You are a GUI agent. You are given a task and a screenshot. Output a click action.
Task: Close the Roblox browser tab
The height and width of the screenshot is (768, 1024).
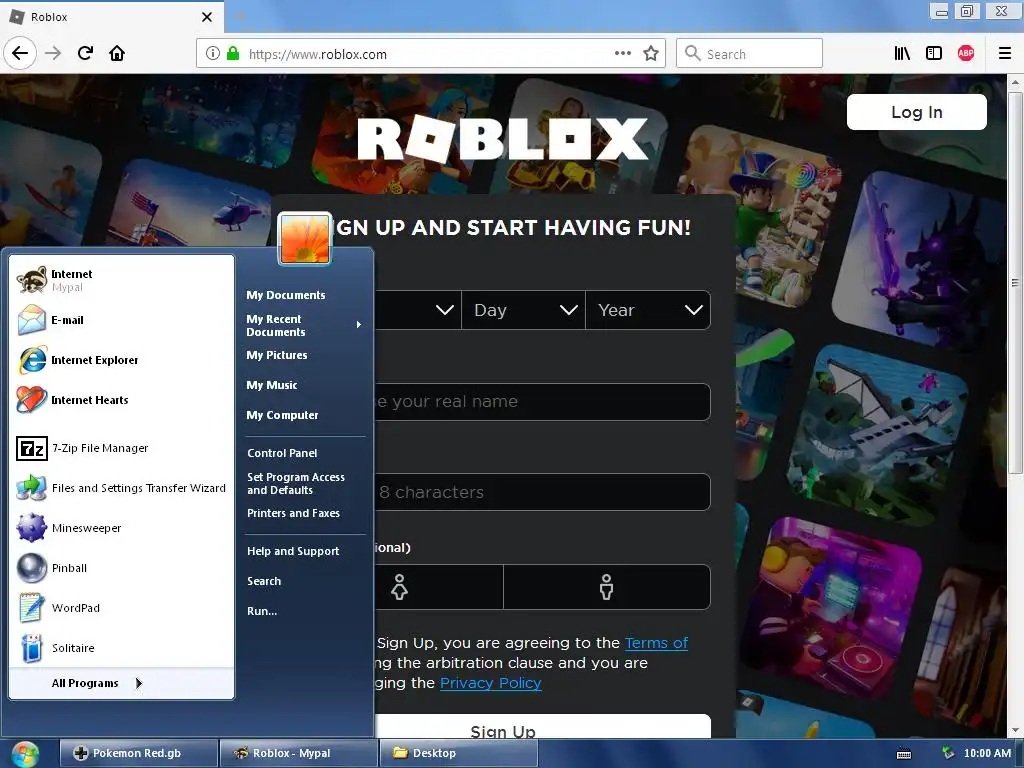(x=207, y=17)
